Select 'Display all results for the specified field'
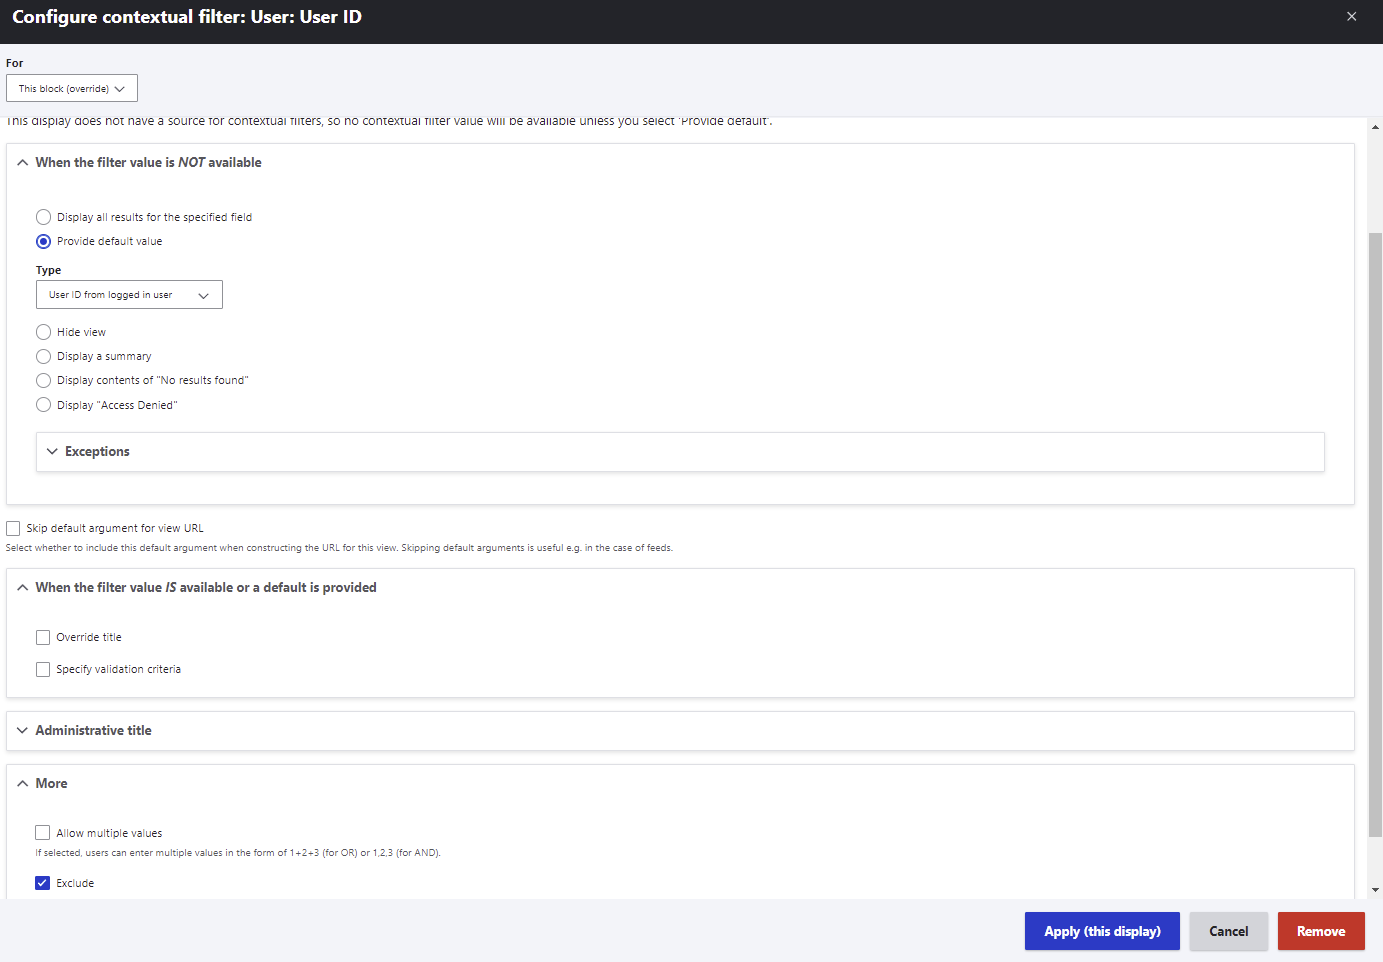The height and width of the screenshot is (962, 1383). [43, 216]
